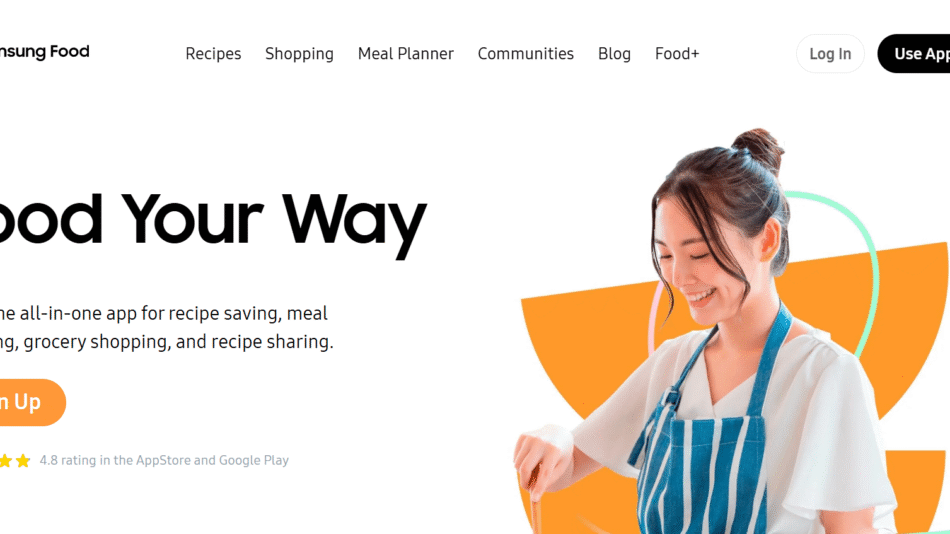Viewport: 950px width, 534px height.
Task: Click the partially visible left rating star
Action: click(5, 461)
